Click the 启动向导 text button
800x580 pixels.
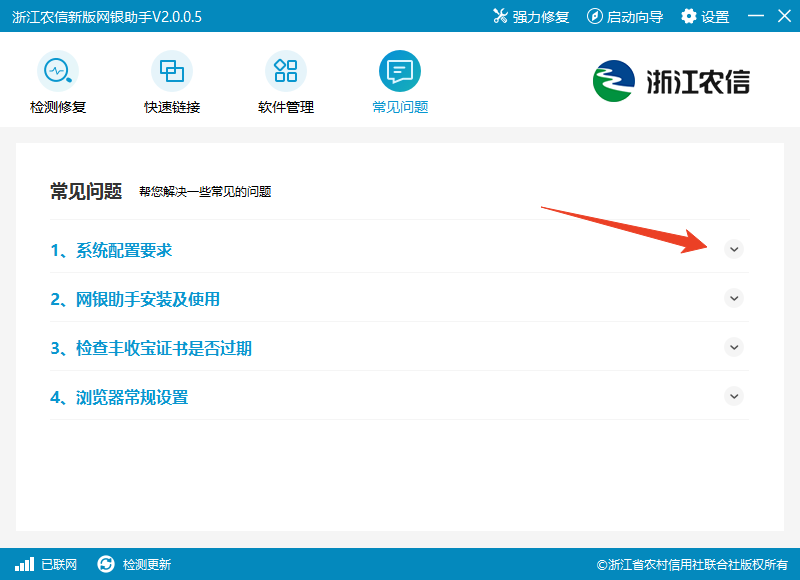[635, 17]
